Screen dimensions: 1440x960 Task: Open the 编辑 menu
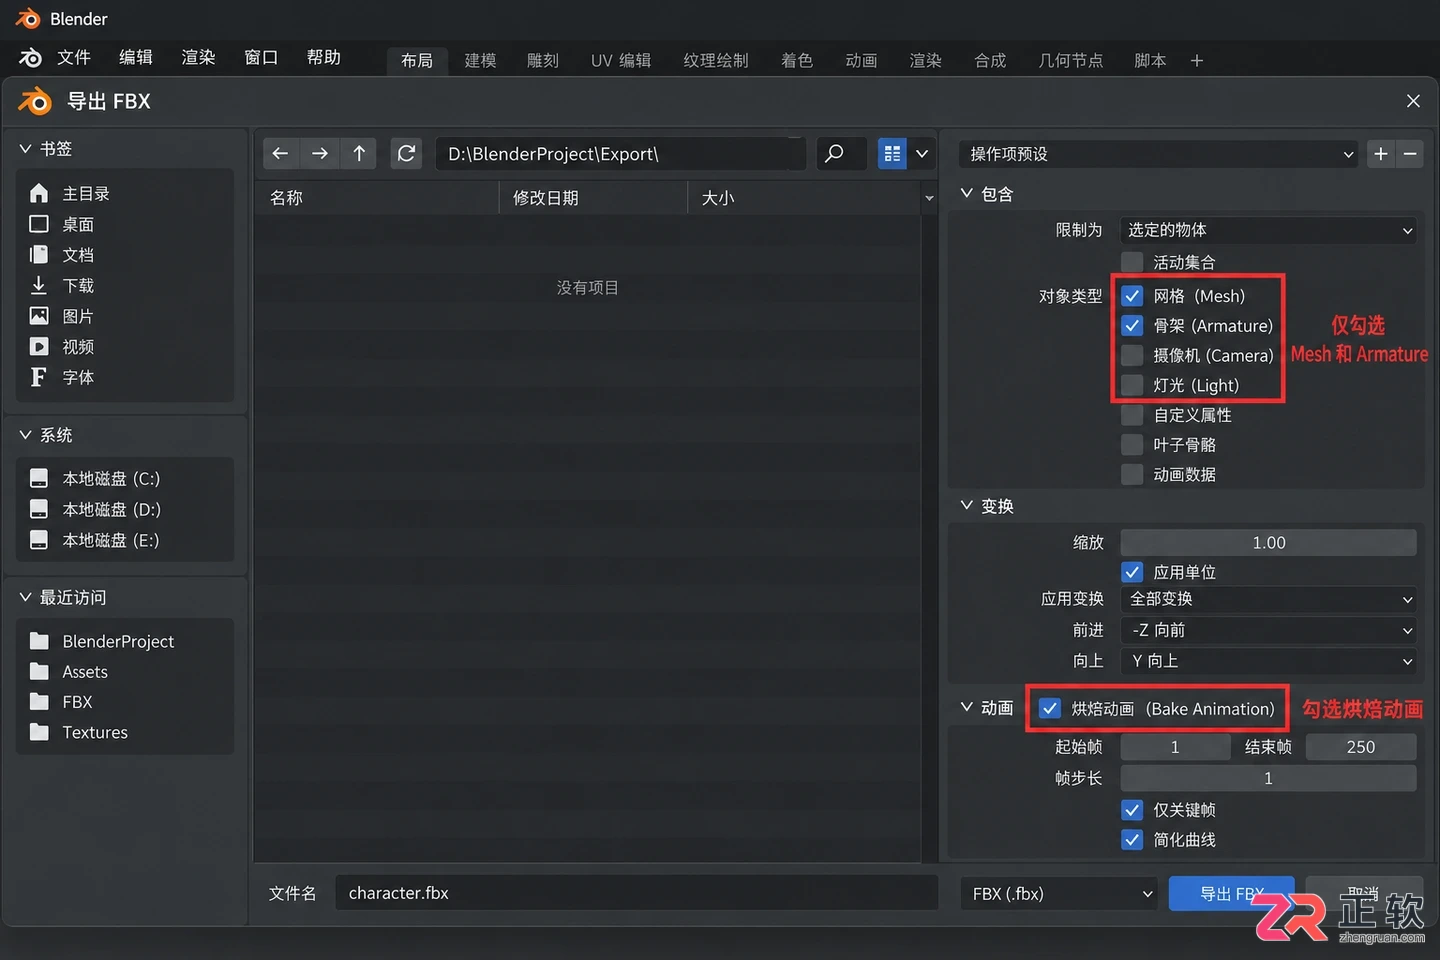click(136, 58)
